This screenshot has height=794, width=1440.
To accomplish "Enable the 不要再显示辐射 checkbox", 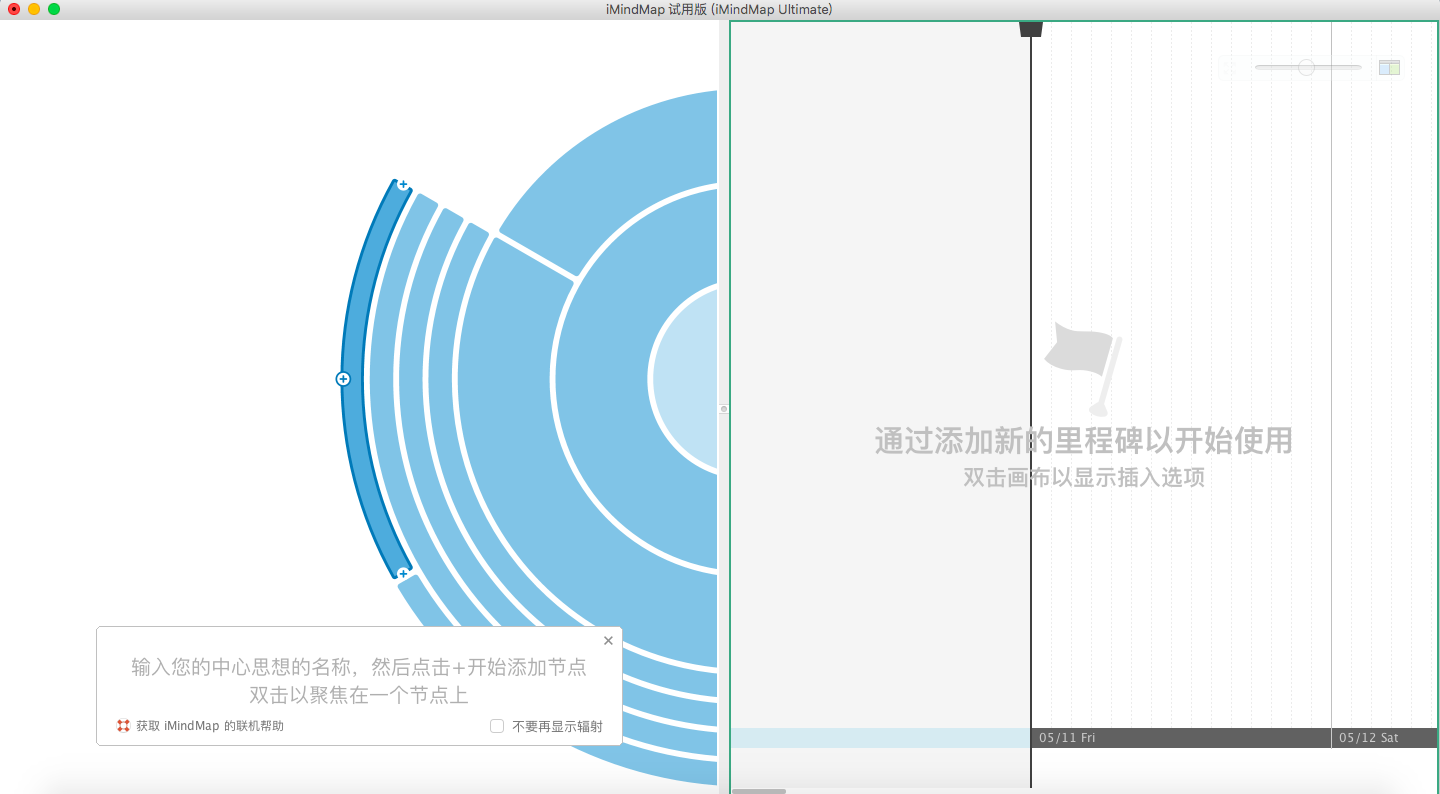I will [x=497, y=725].
